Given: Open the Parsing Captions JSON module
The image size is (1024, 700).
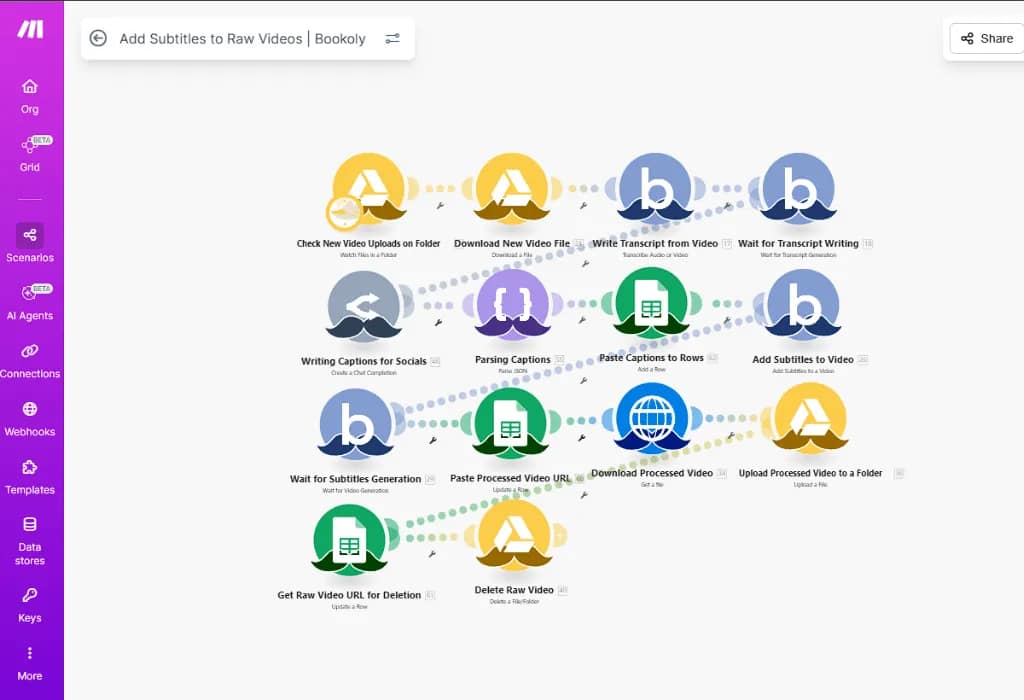Looking at the screenshot, I should (512, 305).
